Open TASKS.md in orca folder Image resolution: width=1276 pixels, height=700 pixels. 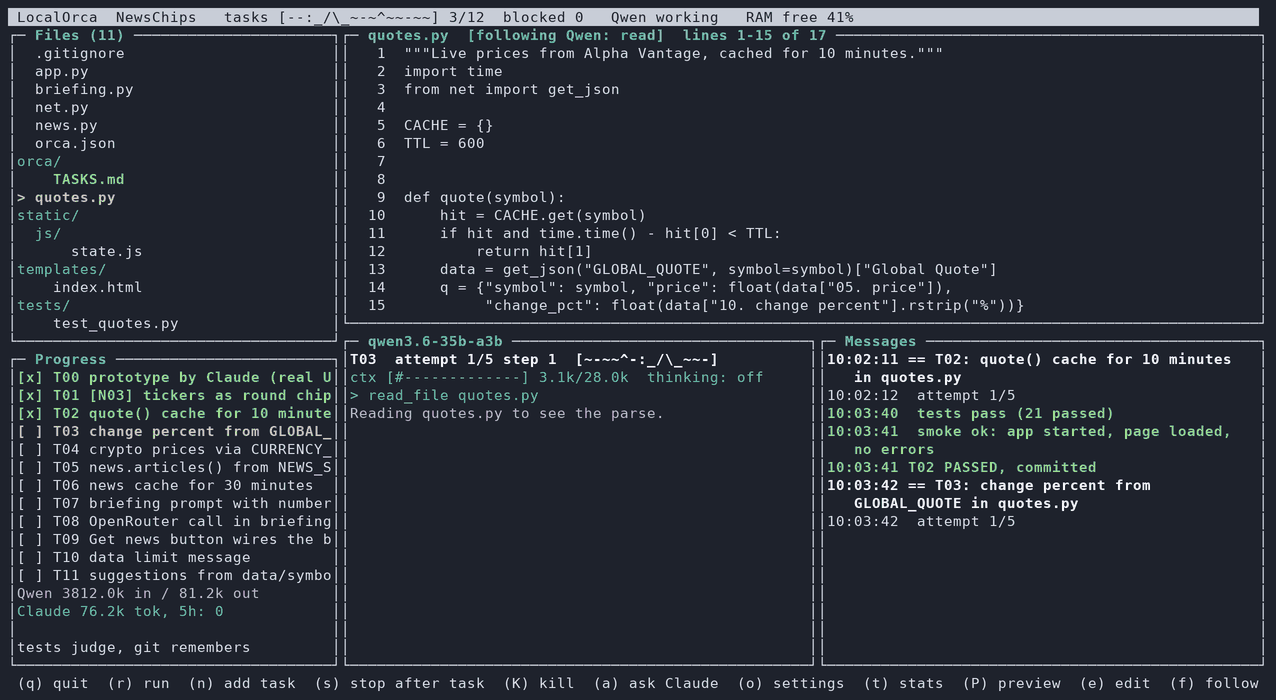point(89,179)
